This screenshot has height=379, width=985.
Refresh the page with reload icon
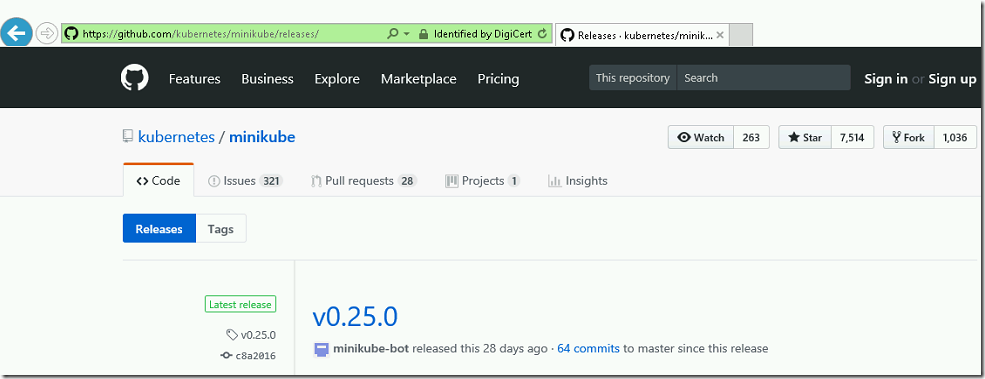pos(543,34)
